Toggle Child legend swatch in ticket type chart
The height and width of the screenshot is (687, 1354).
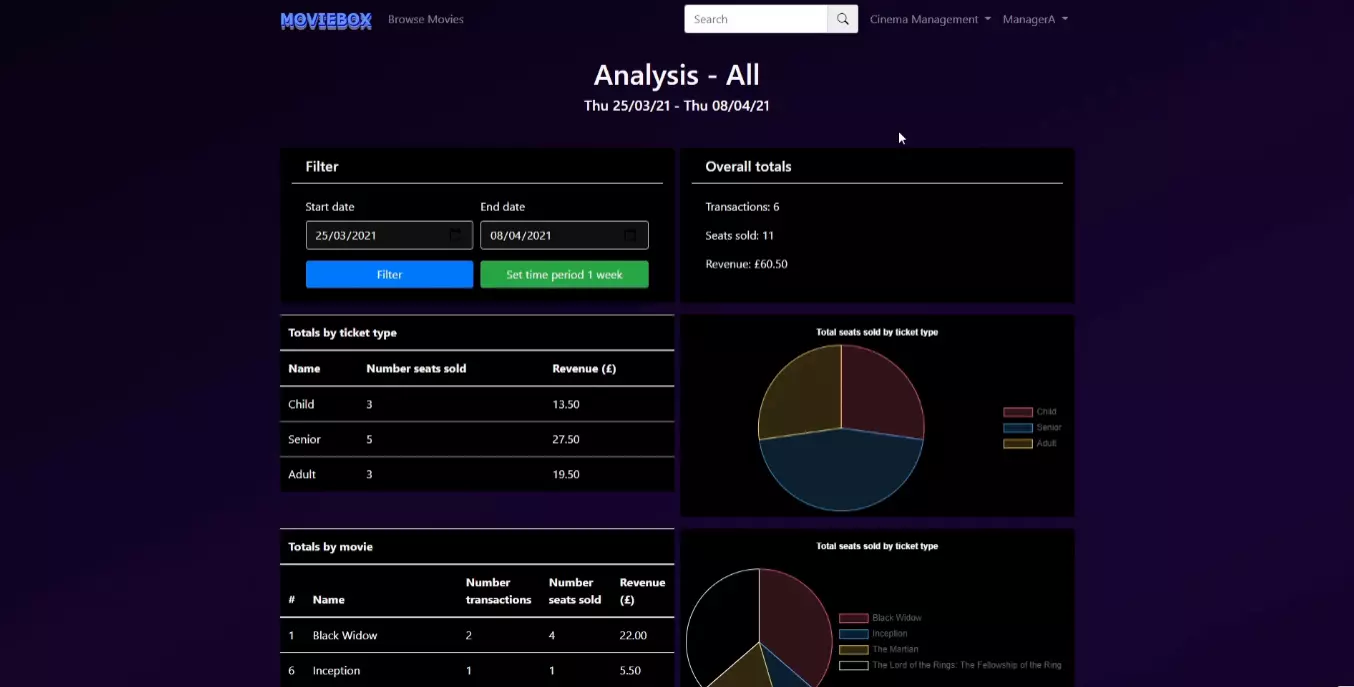tap(1018, 412)
